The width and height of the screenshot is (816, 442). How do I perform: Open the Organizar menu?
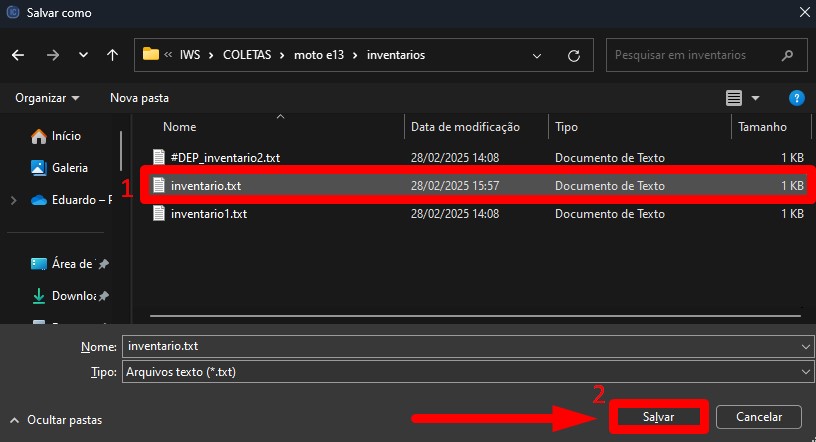(x=47, y=98)
